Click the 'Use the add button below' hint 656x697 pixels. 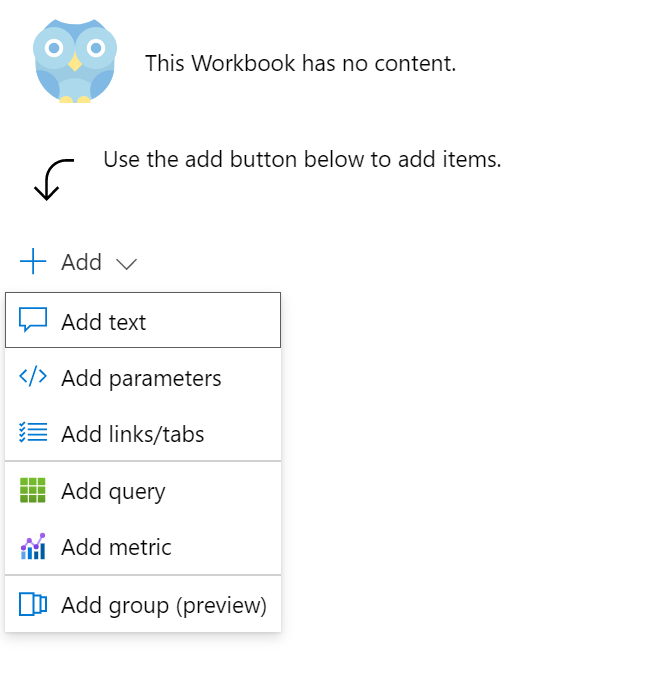coord(302,159)
